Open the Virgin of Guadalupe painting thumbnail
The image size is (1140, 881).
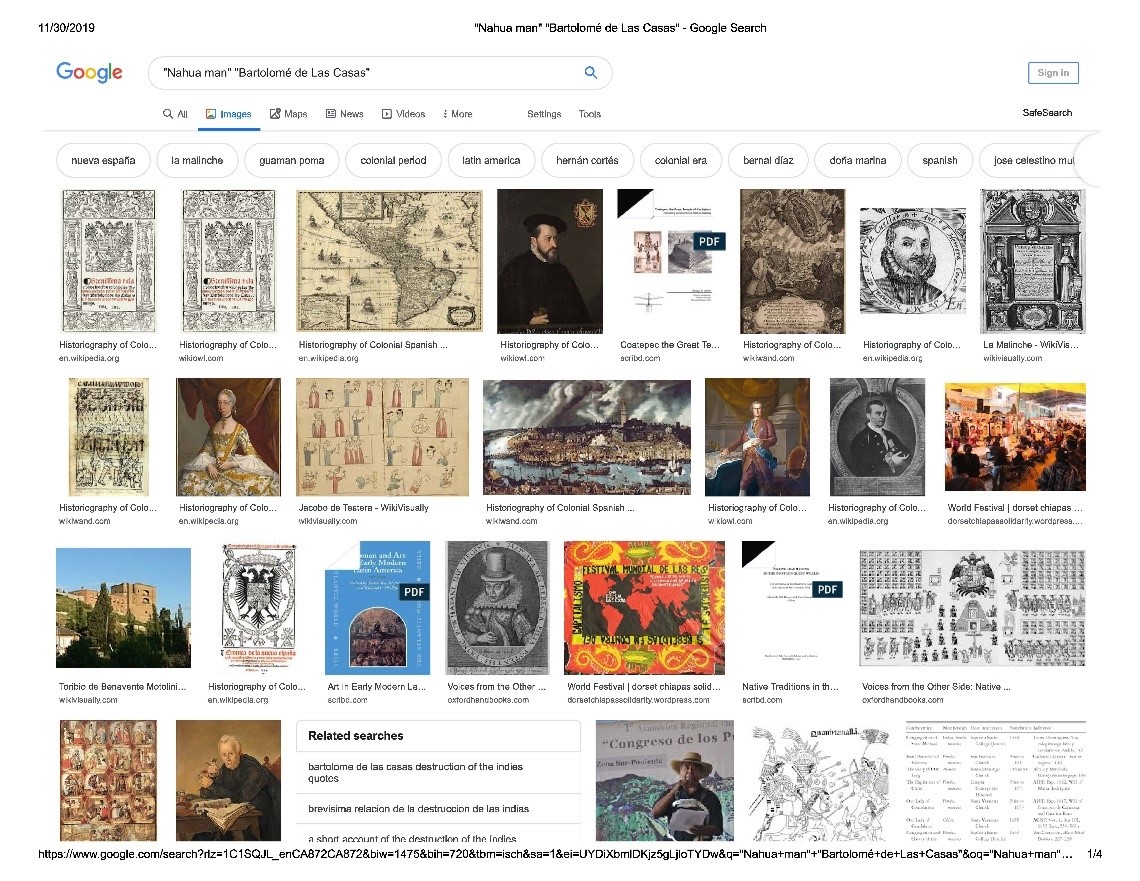tap(792, 261)
